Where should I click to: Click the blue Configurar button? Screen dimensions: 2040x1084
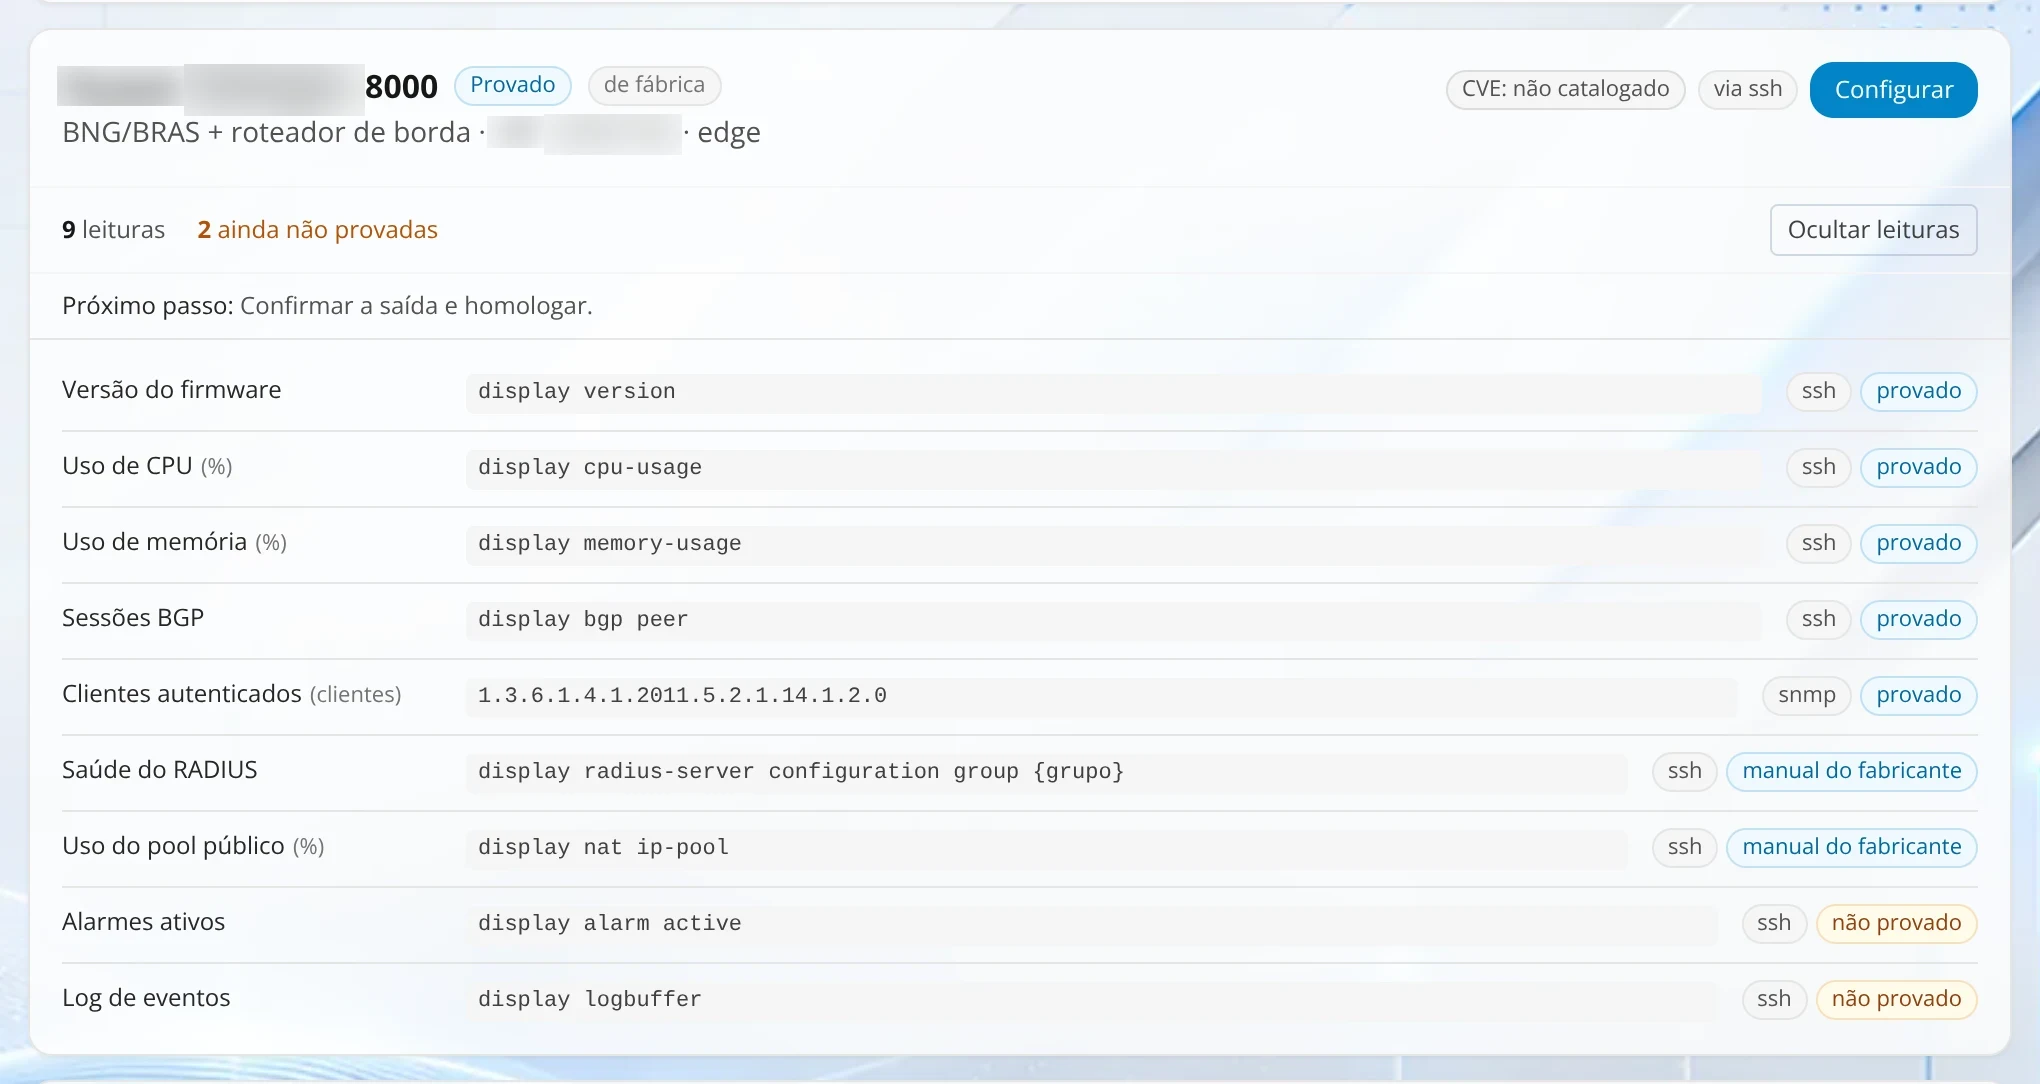pos(1893,90)
